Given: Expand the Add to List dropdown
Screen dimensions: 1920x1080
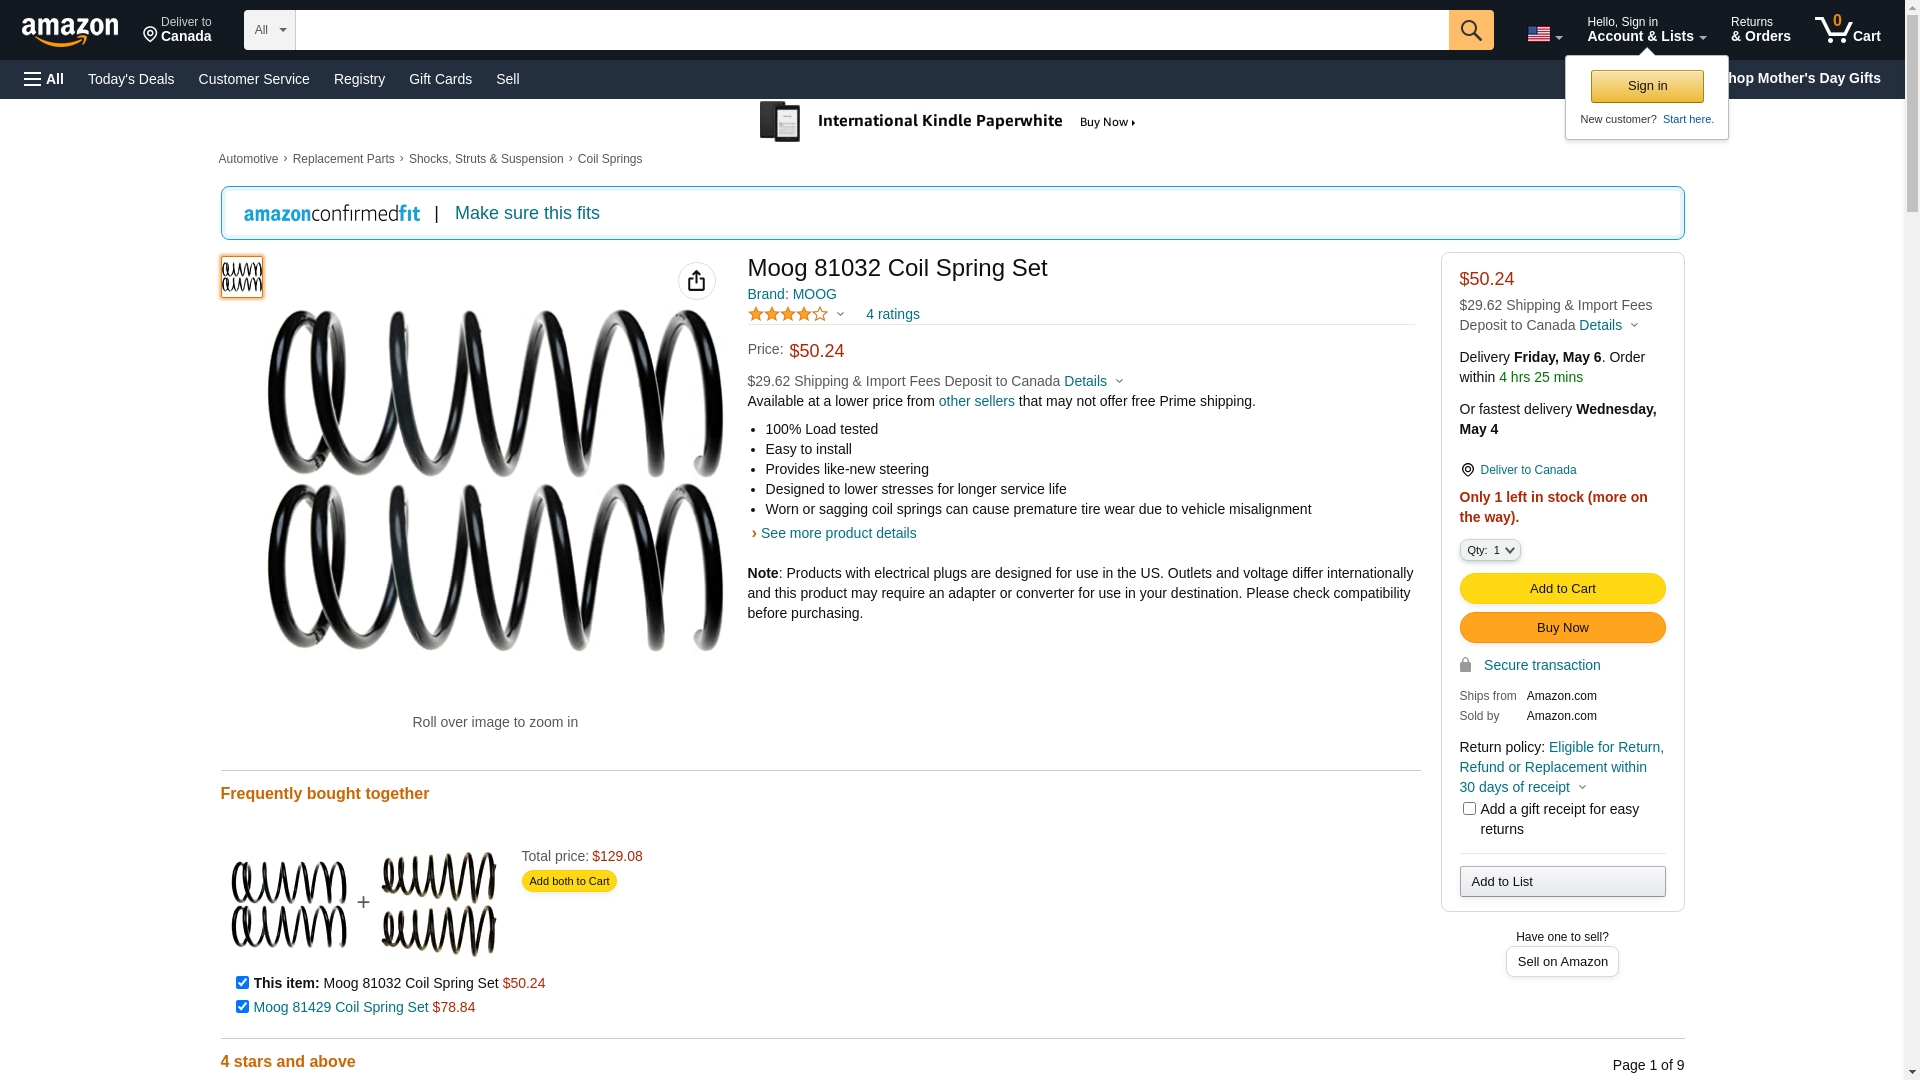Looking at the screenshot, I should click(x=1562, y=881).
